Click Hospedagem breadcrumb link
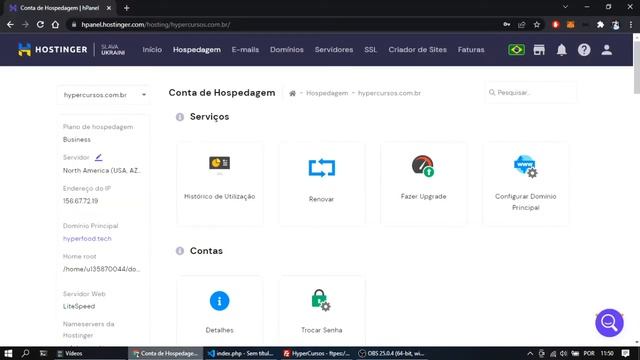640x360 pixels. coord(327,93)
